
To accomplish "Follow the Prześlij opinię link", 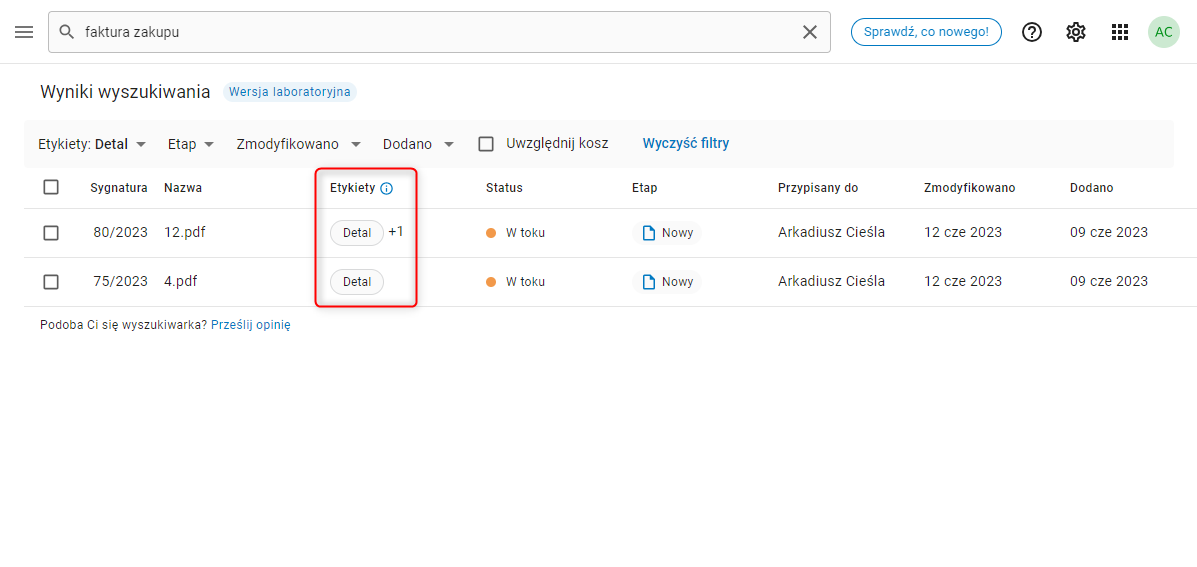I will point(250,325).
